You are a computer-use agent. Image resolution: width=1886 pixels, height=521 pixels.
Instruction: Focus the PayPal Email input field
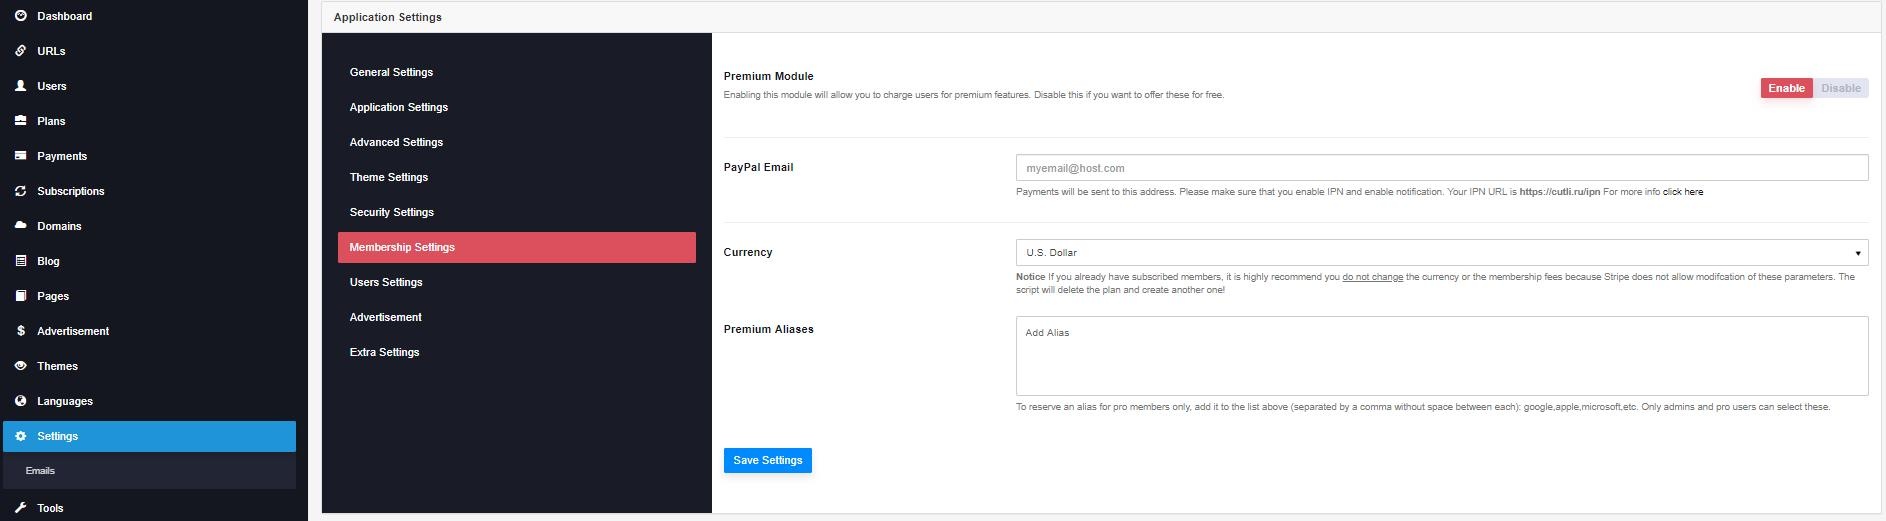[x=1441, y=168]
